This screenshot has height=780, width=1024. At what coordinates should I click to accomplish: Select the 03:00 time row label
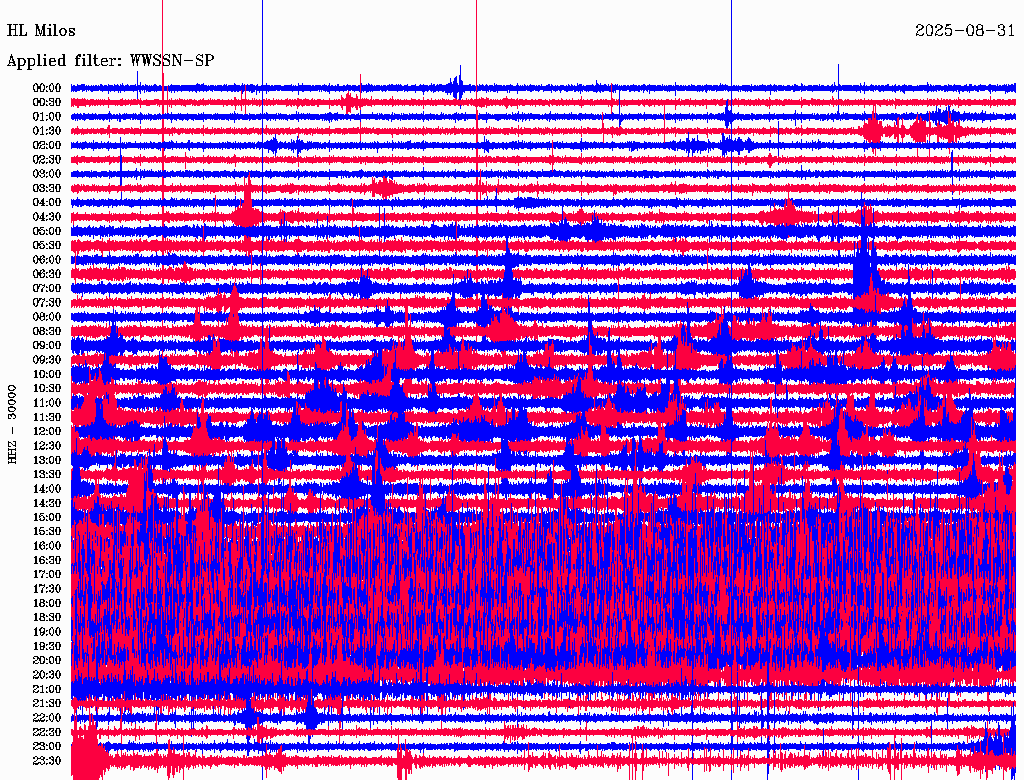point(47,174)
